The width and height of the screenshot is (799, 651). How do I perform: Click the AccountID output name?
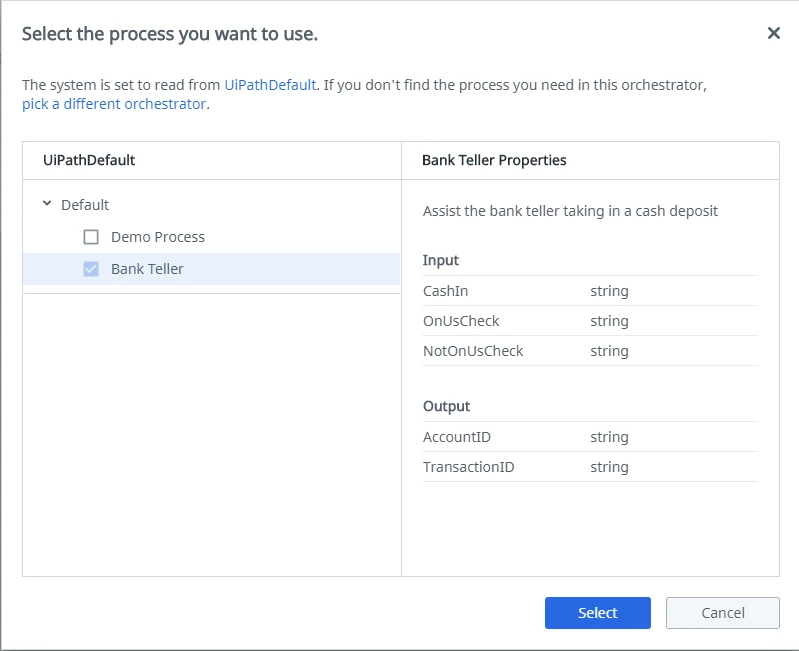tap(457, 437)
